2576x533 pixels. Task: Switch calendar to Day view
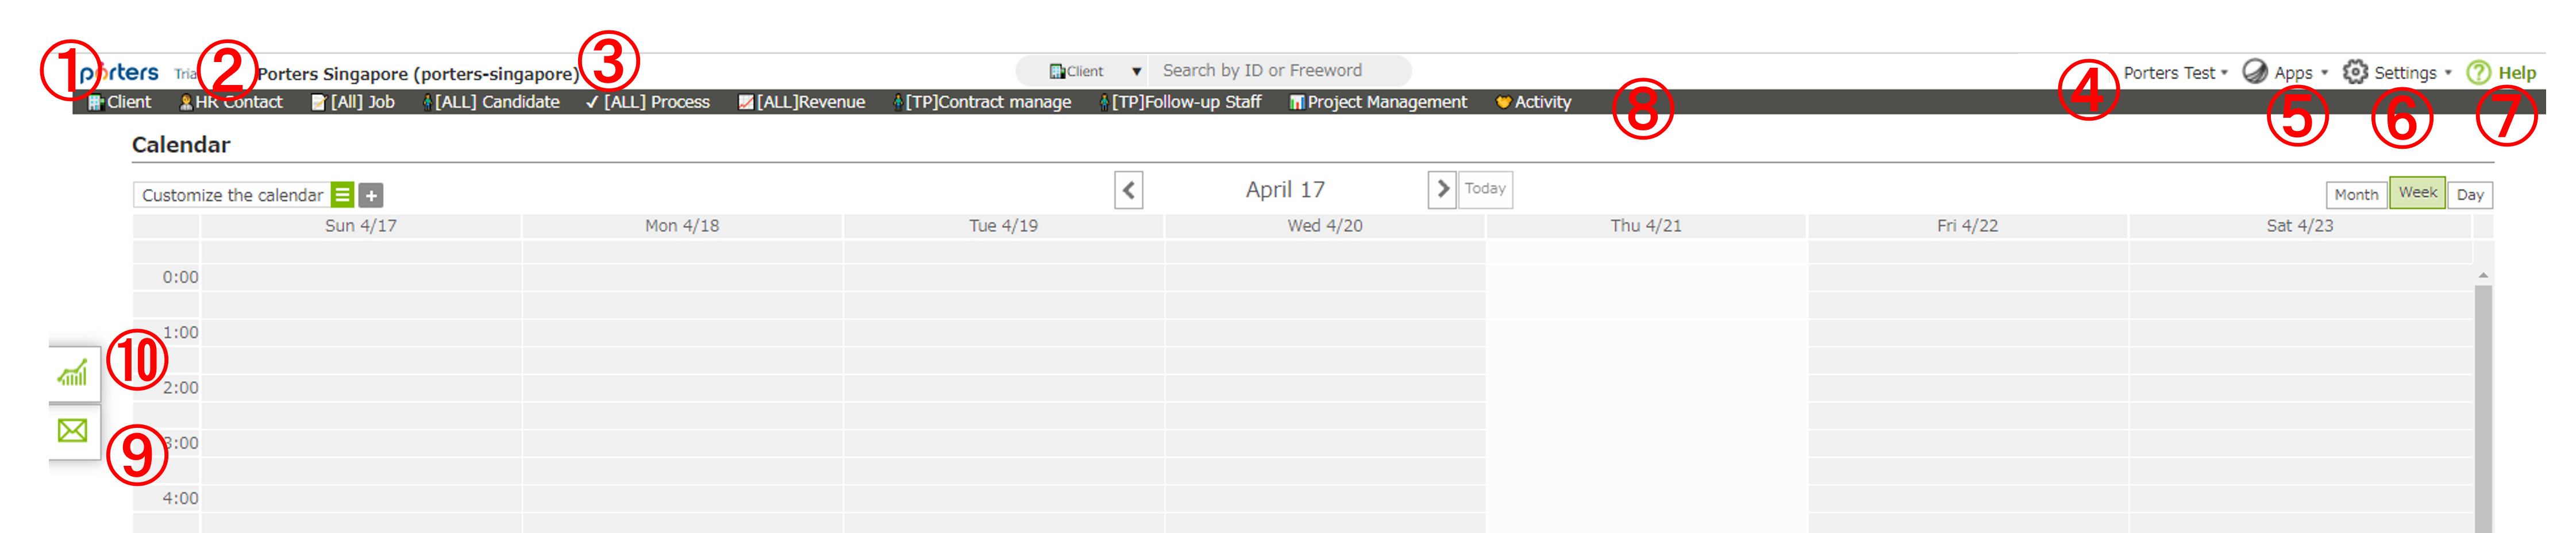click(2469, 194)
